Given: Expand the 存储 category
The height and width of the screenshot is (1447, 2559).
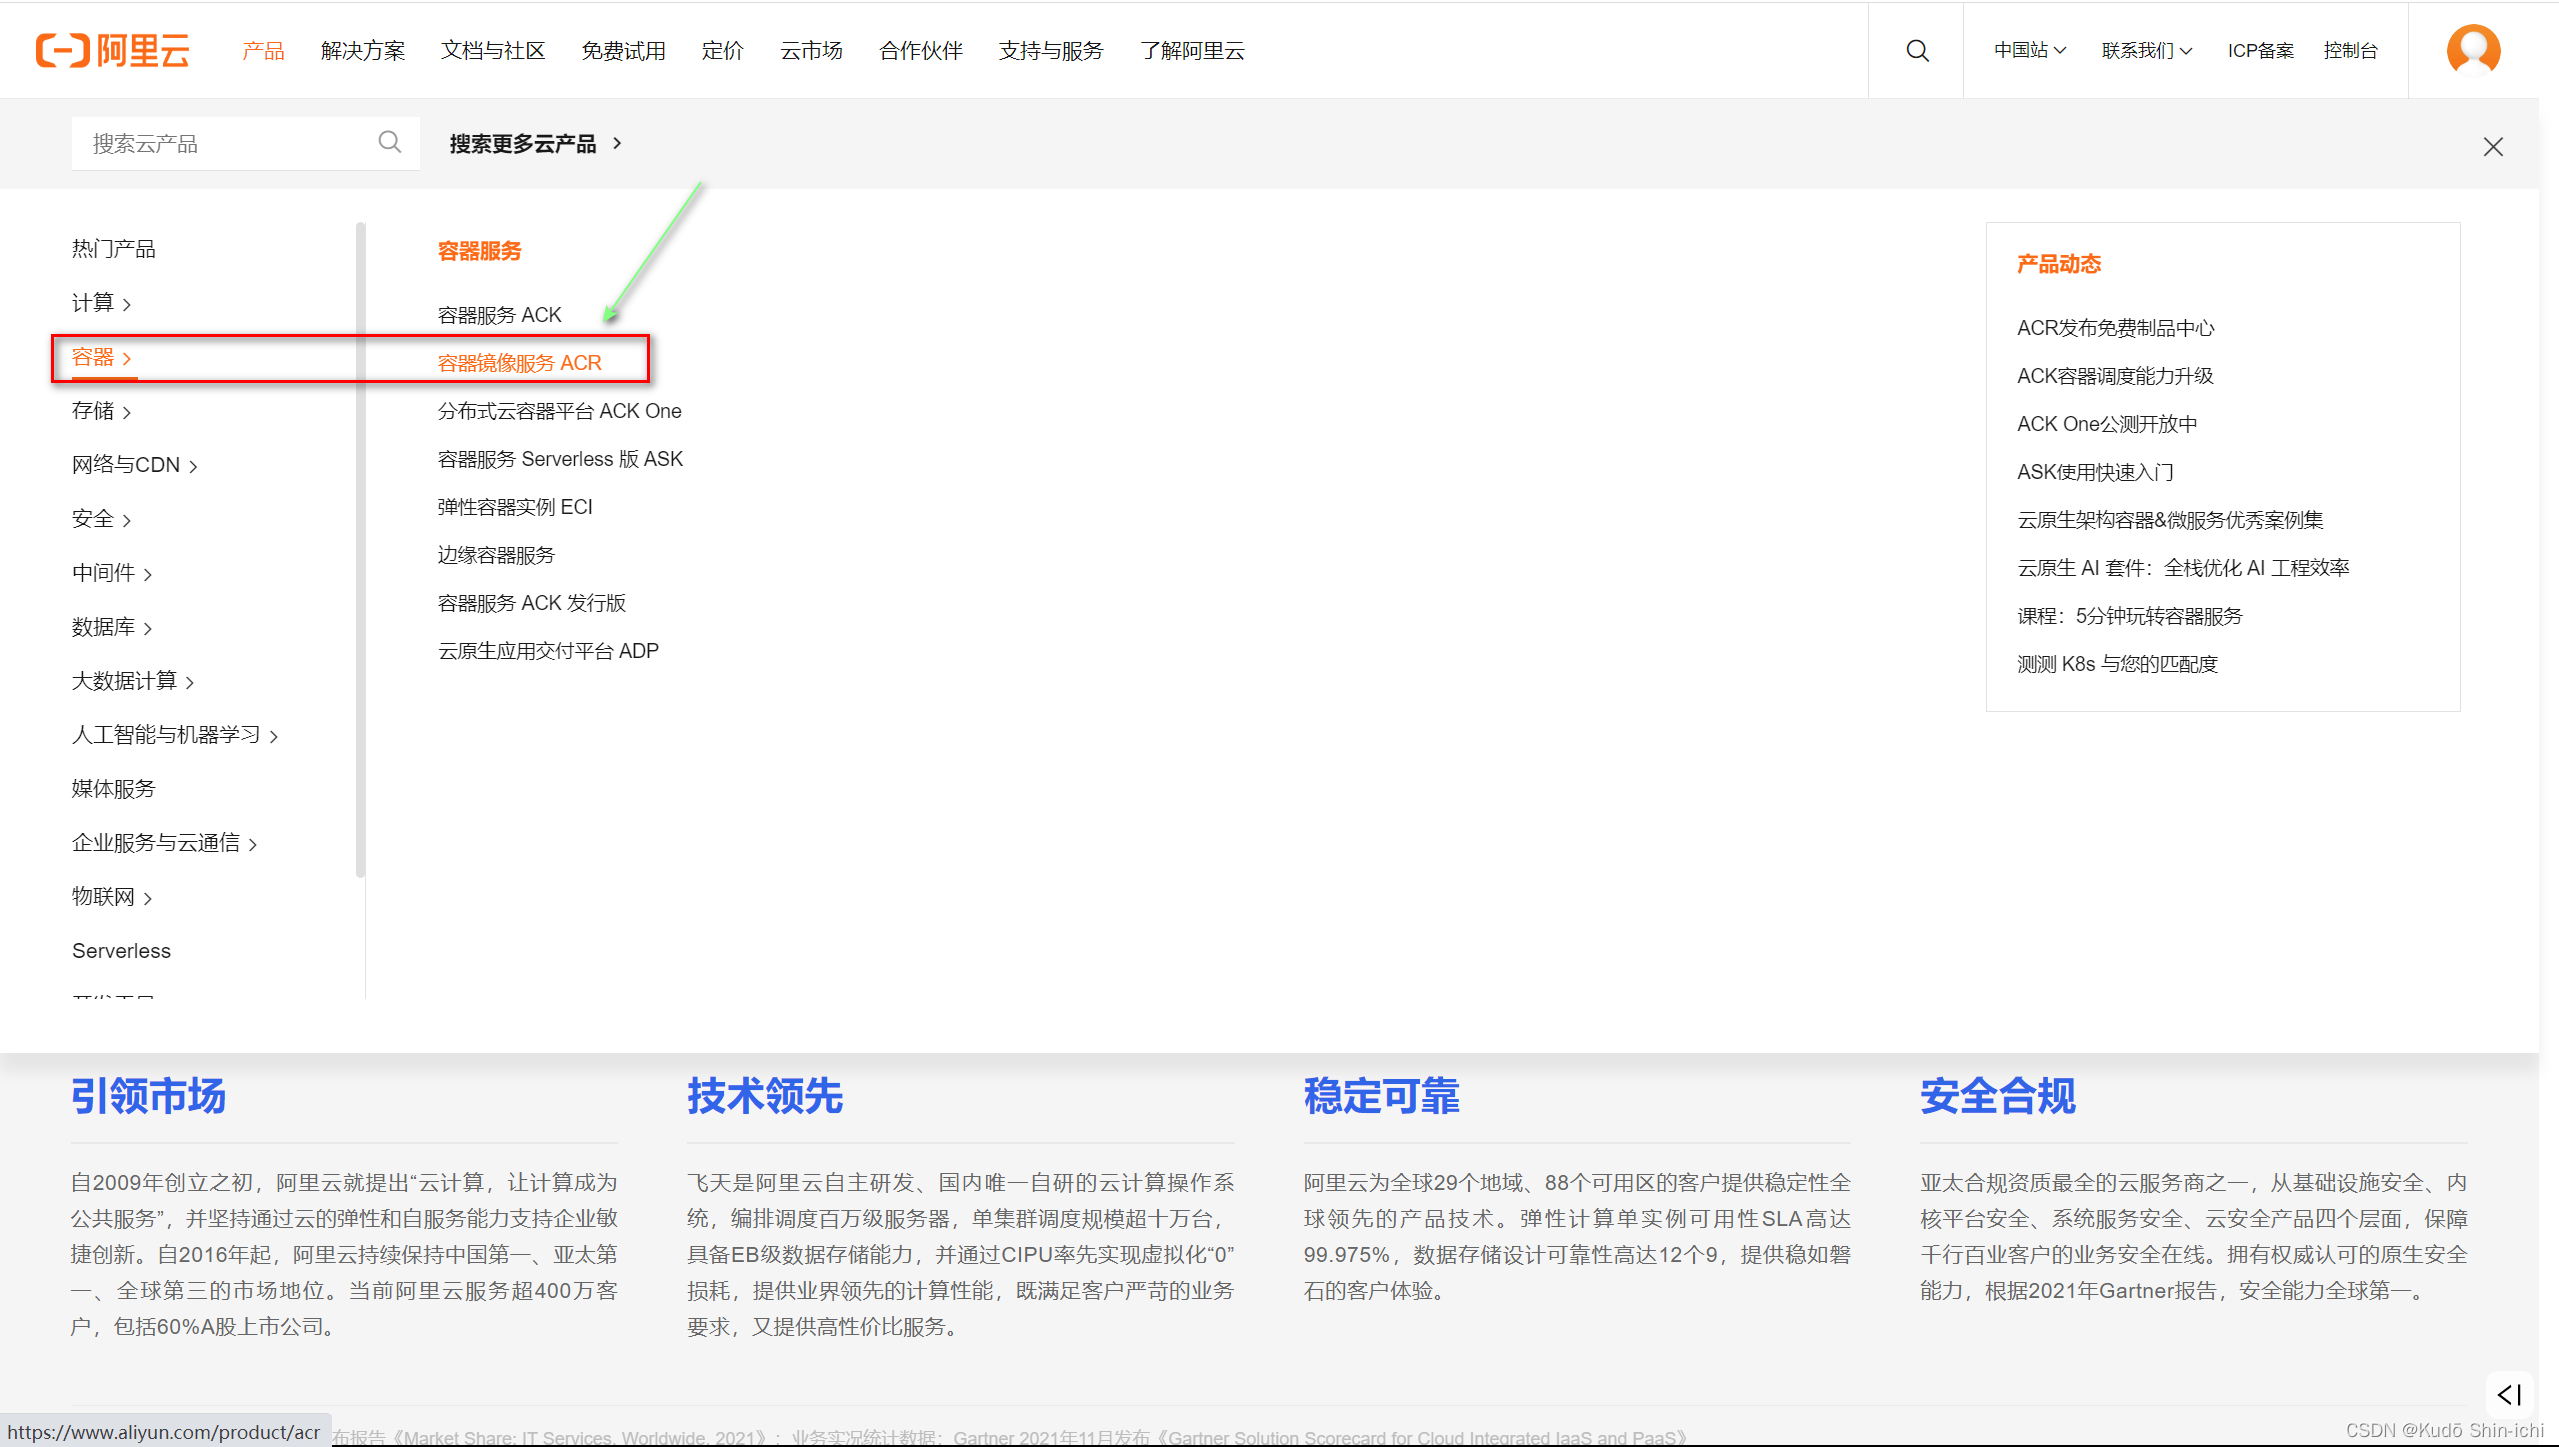Looking at the screenshot, I should [101, 411].
